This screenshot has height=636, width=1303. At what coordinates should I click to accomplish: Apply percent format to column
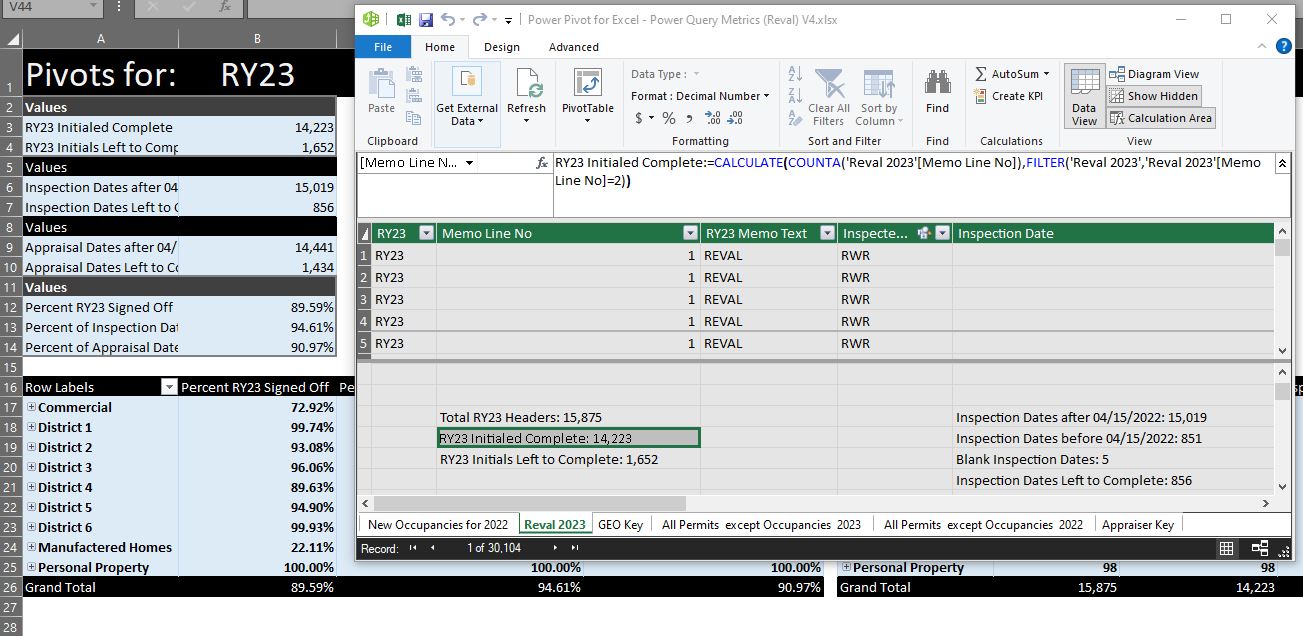click(x=669, y=118)
